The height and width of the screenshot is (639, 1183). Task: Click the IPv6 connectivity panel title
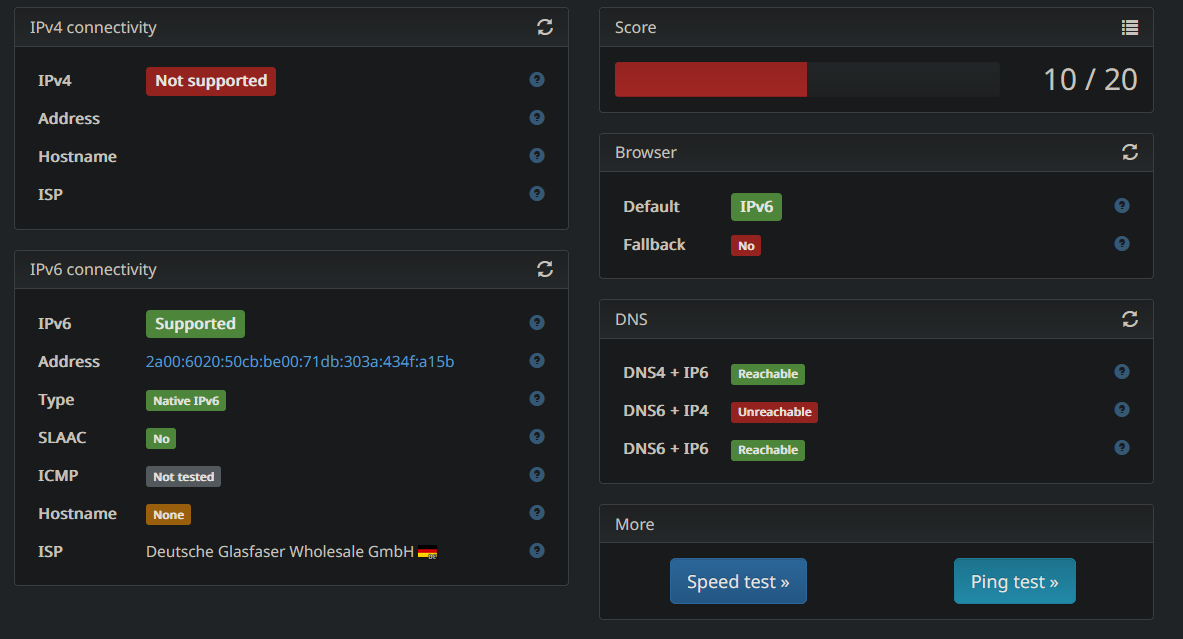click(x=94, y=269)
